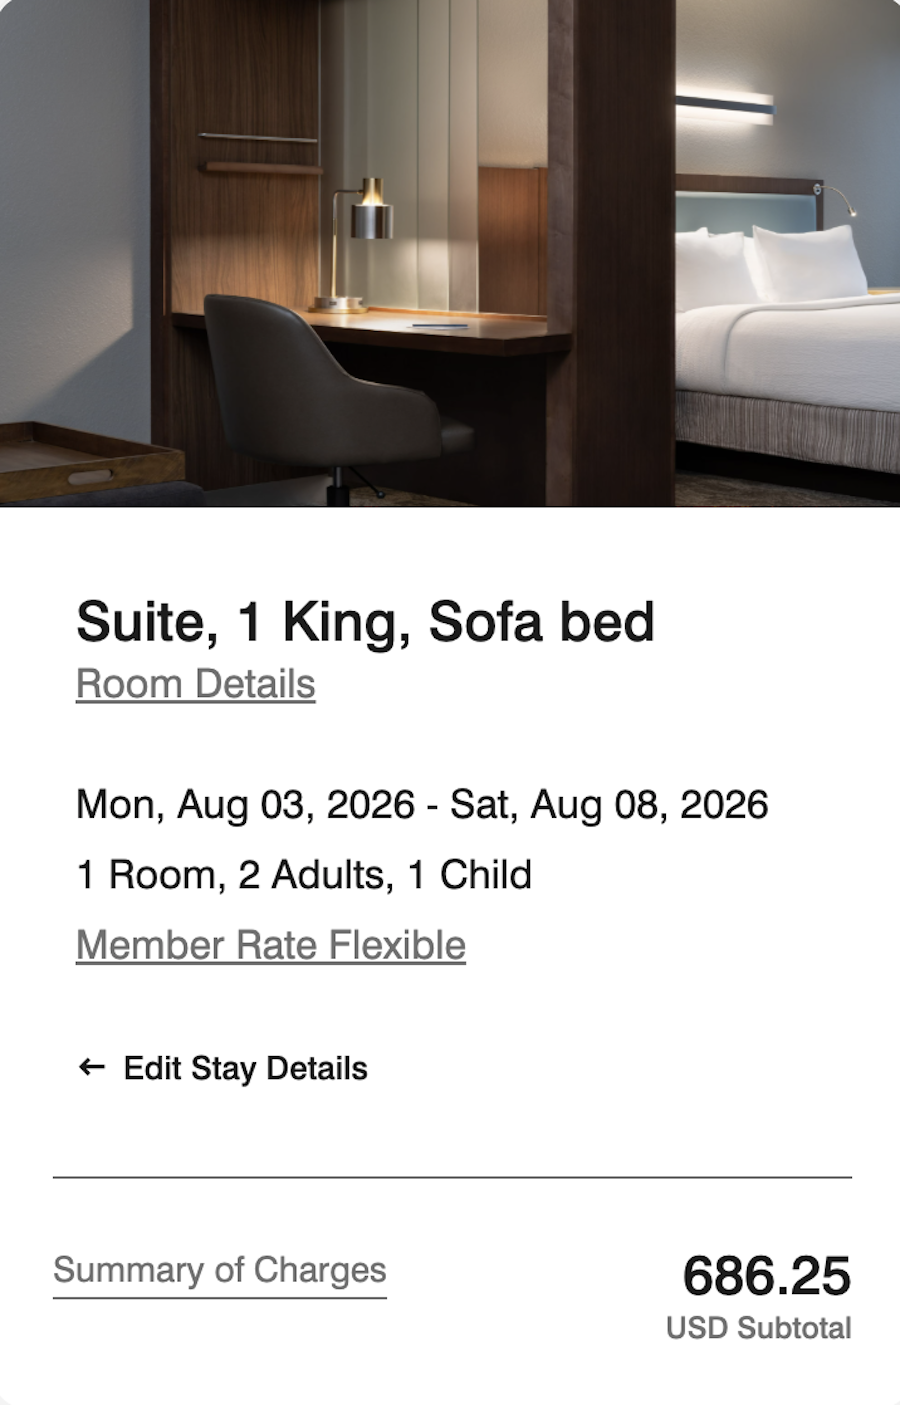Click the hotel room photo
The height and width of the screenshot is (1405, 900).
[x=450, y=250]
